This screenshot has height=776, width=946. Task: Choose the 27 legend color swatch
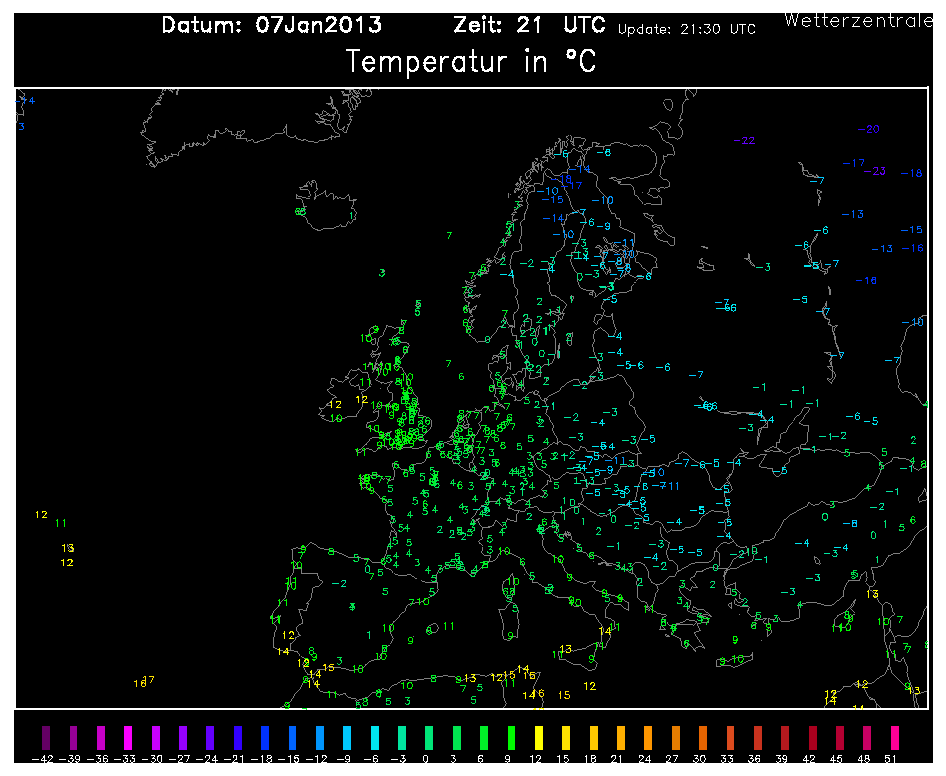676,737
